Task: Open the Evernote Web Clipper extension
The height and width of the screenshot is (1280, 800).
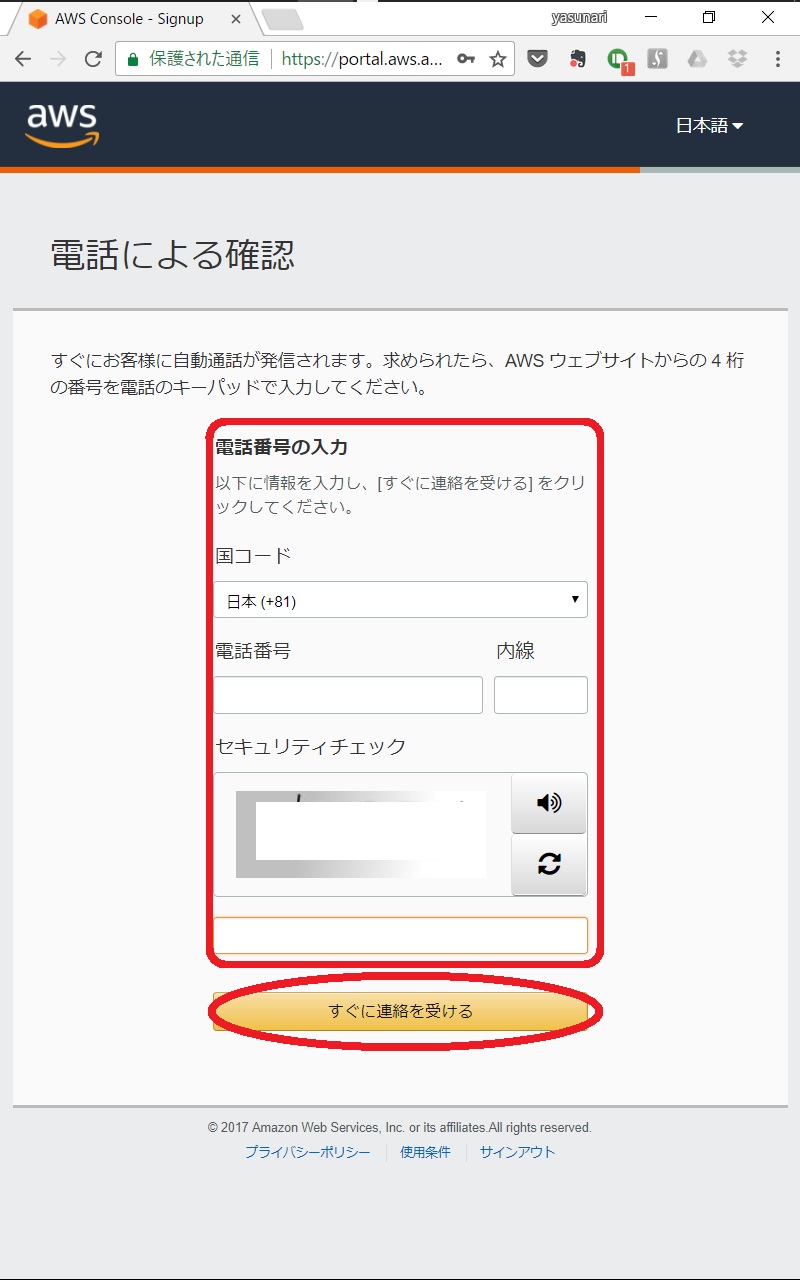Action: (577, 59)
